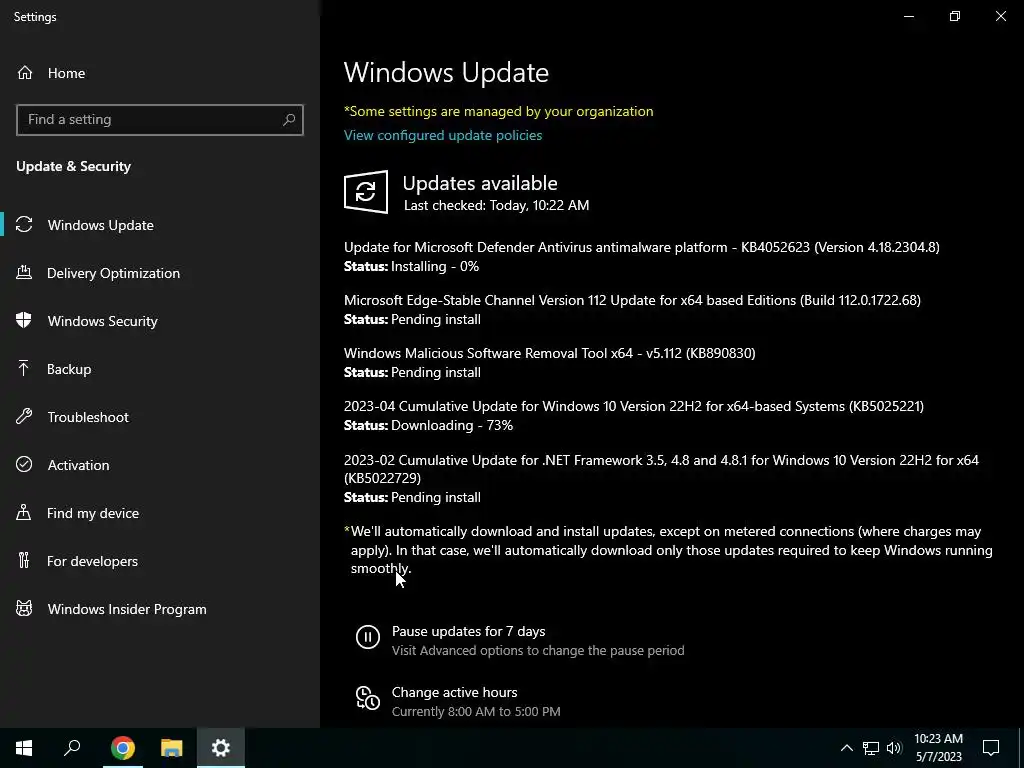Click the pause circle icon beside Pause updates
This screenshot has width=1024, height=768.
pyautogui.click(x=368, y=637)
